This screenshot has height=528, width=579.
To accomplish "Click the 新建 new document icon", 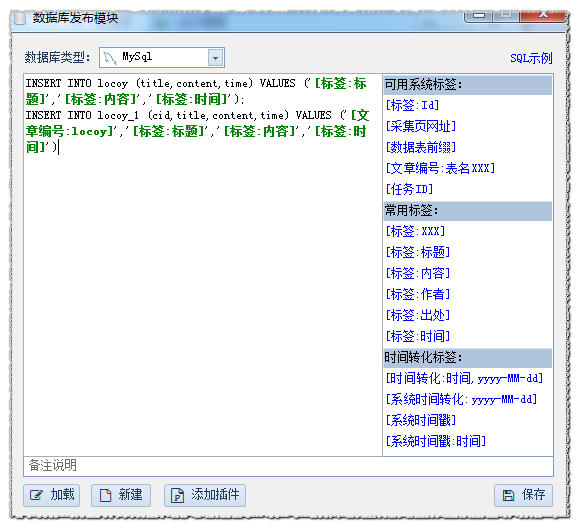I will click(106, 496).
